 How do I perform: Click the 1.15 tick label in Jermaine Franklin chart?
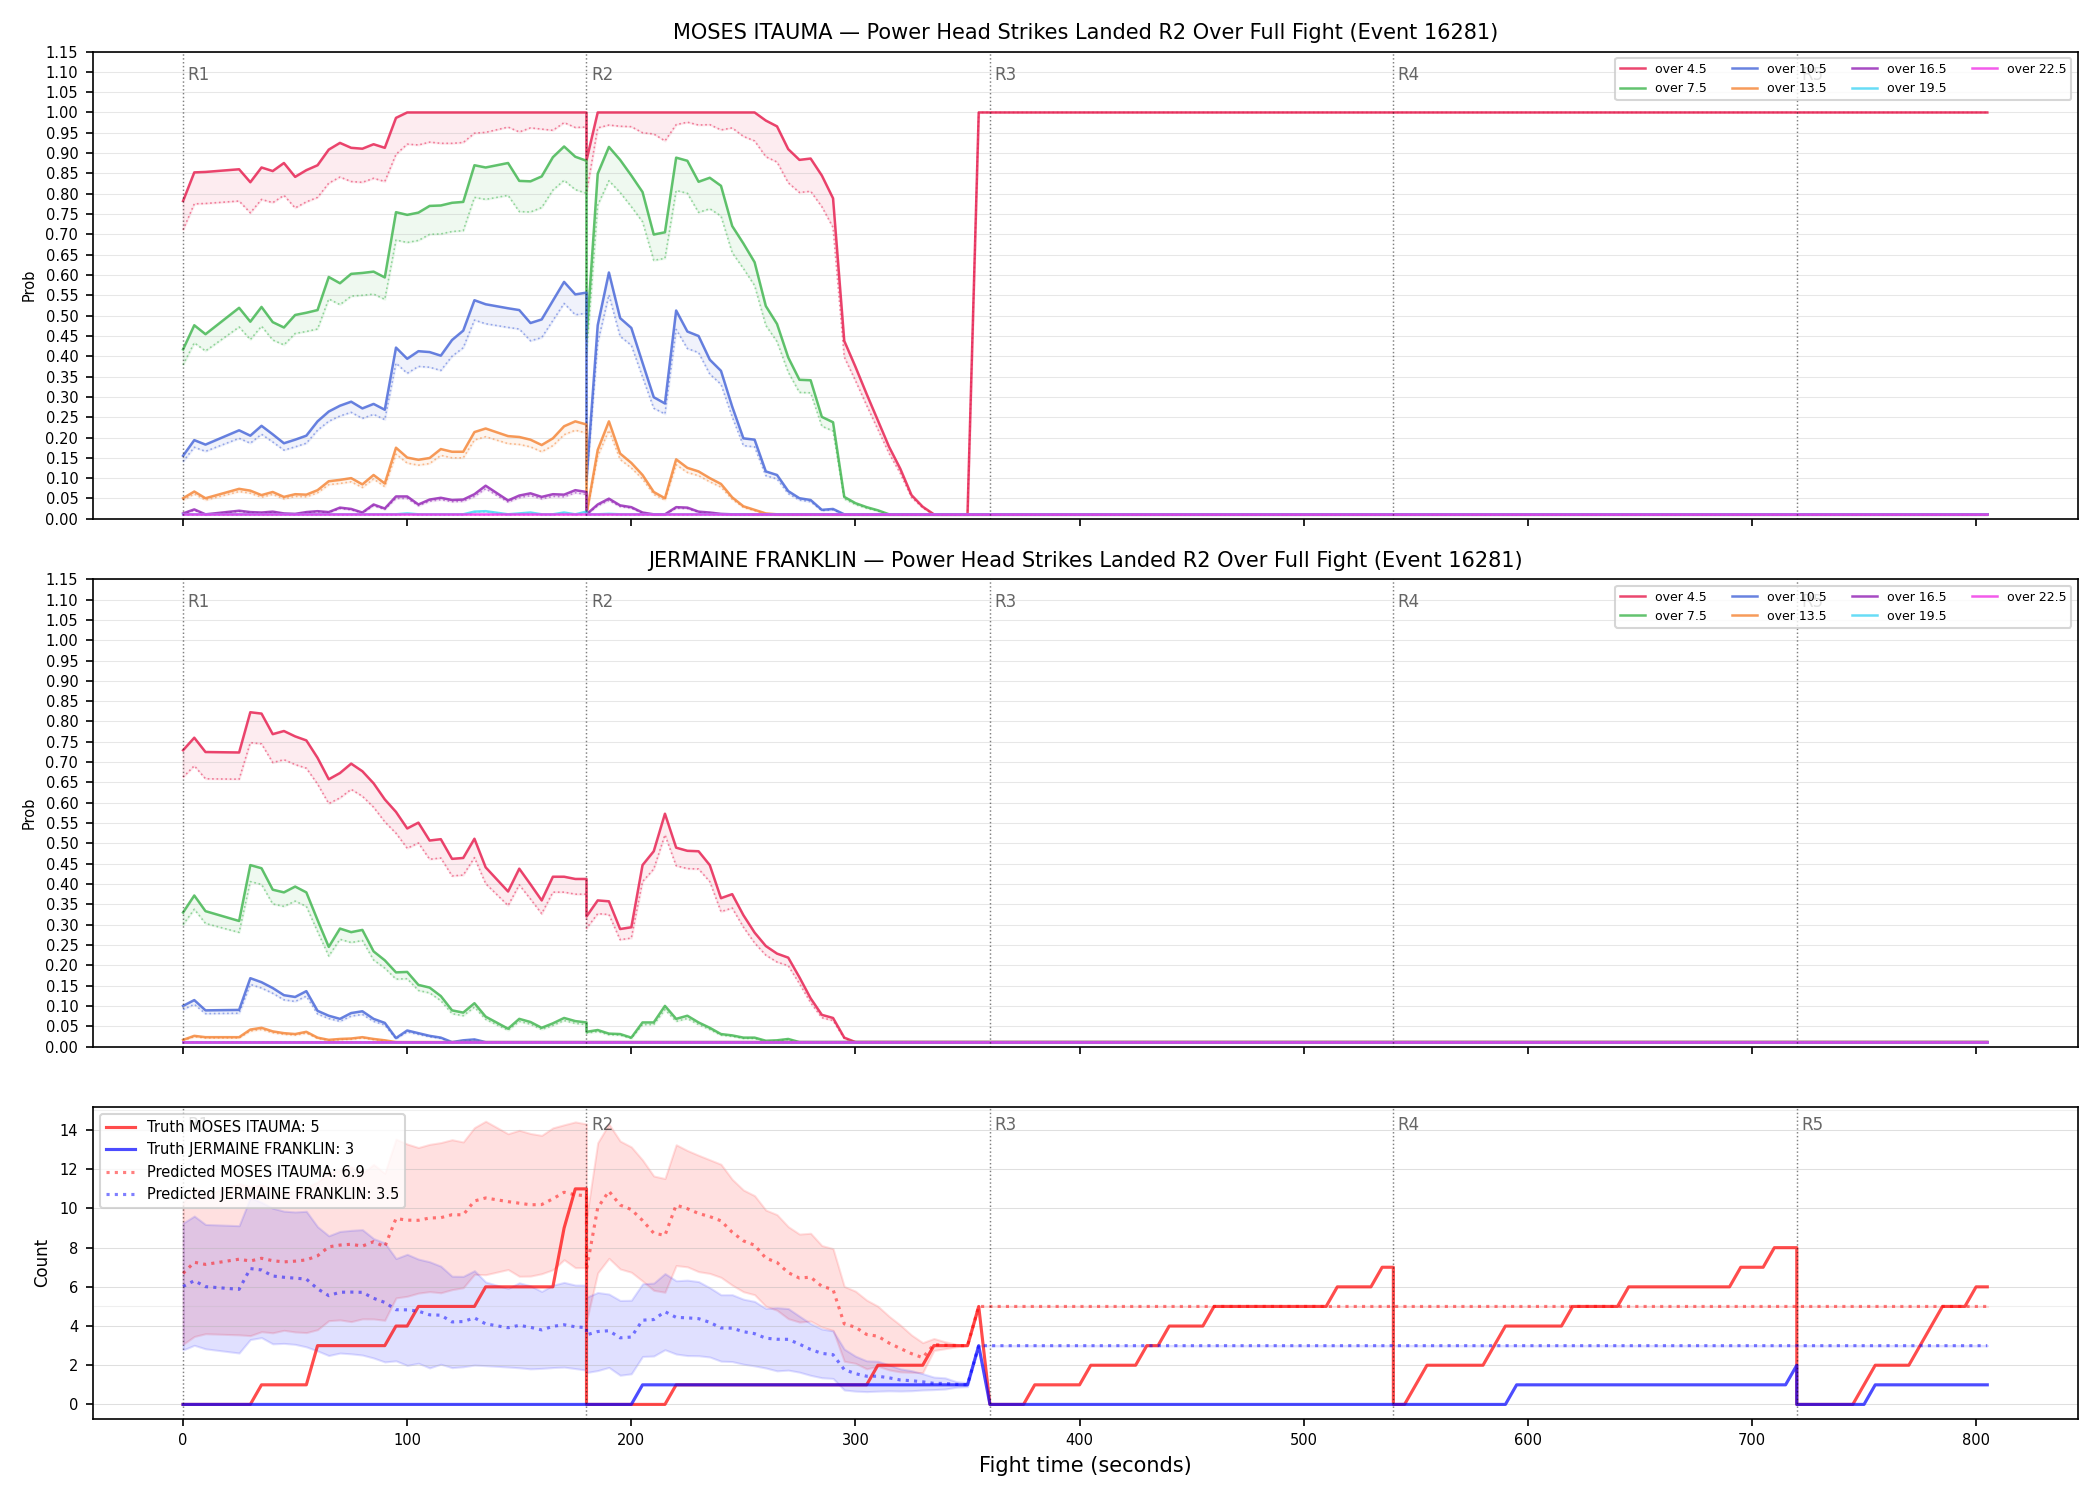click(x=62, y=579)
